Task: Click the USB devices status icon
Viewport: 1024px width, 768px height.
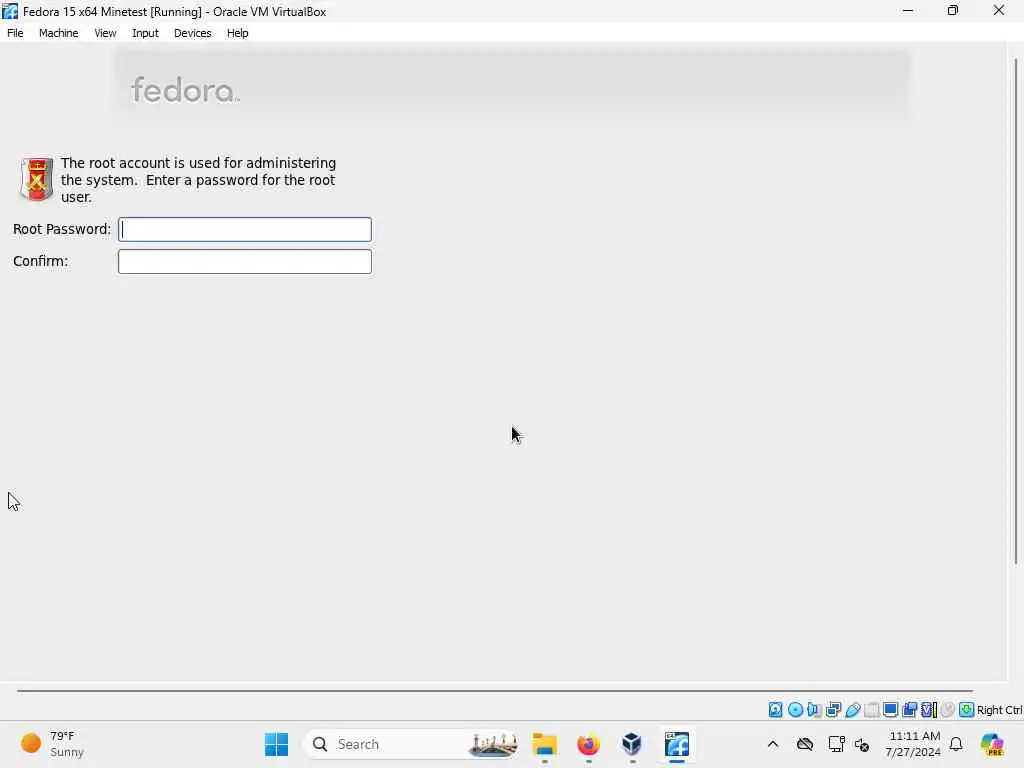Action: point(852,710)
